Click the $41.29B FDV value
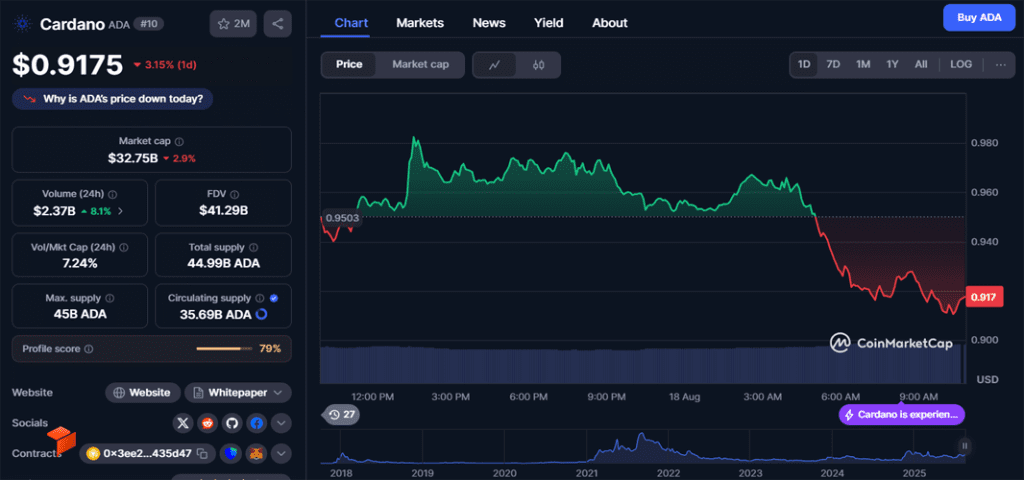Image resolution: width=1024 pixels, height=480 pixels. 223,210
